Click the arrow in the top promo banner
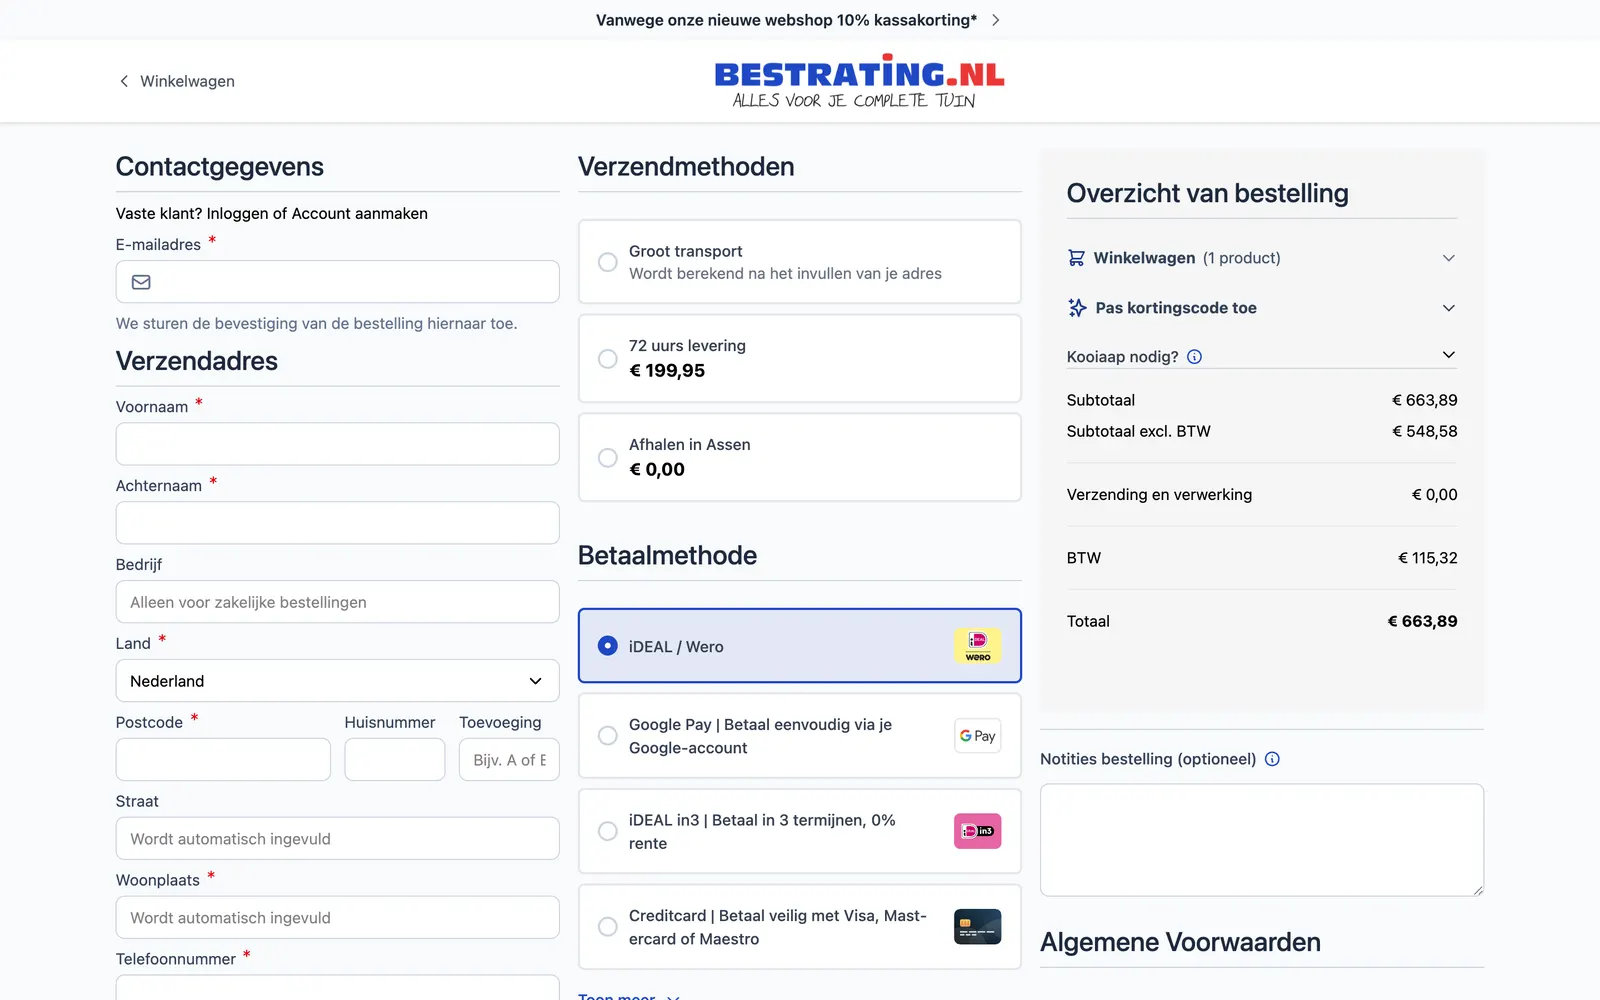The image size is (1600, 1000). tap(995, 20)
